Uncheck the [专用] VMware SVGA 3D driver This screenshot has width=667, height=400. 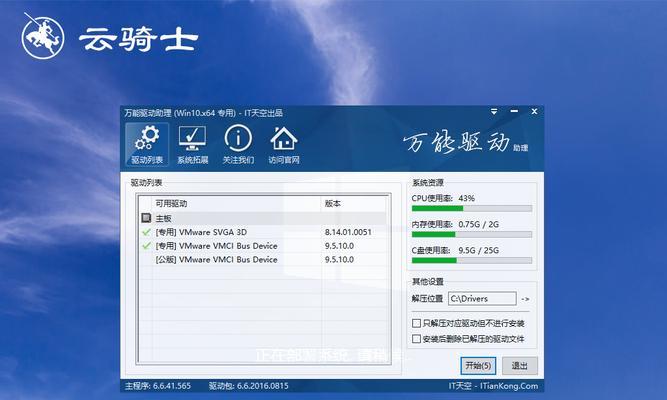pyautogui.click(x=146, y=232)
